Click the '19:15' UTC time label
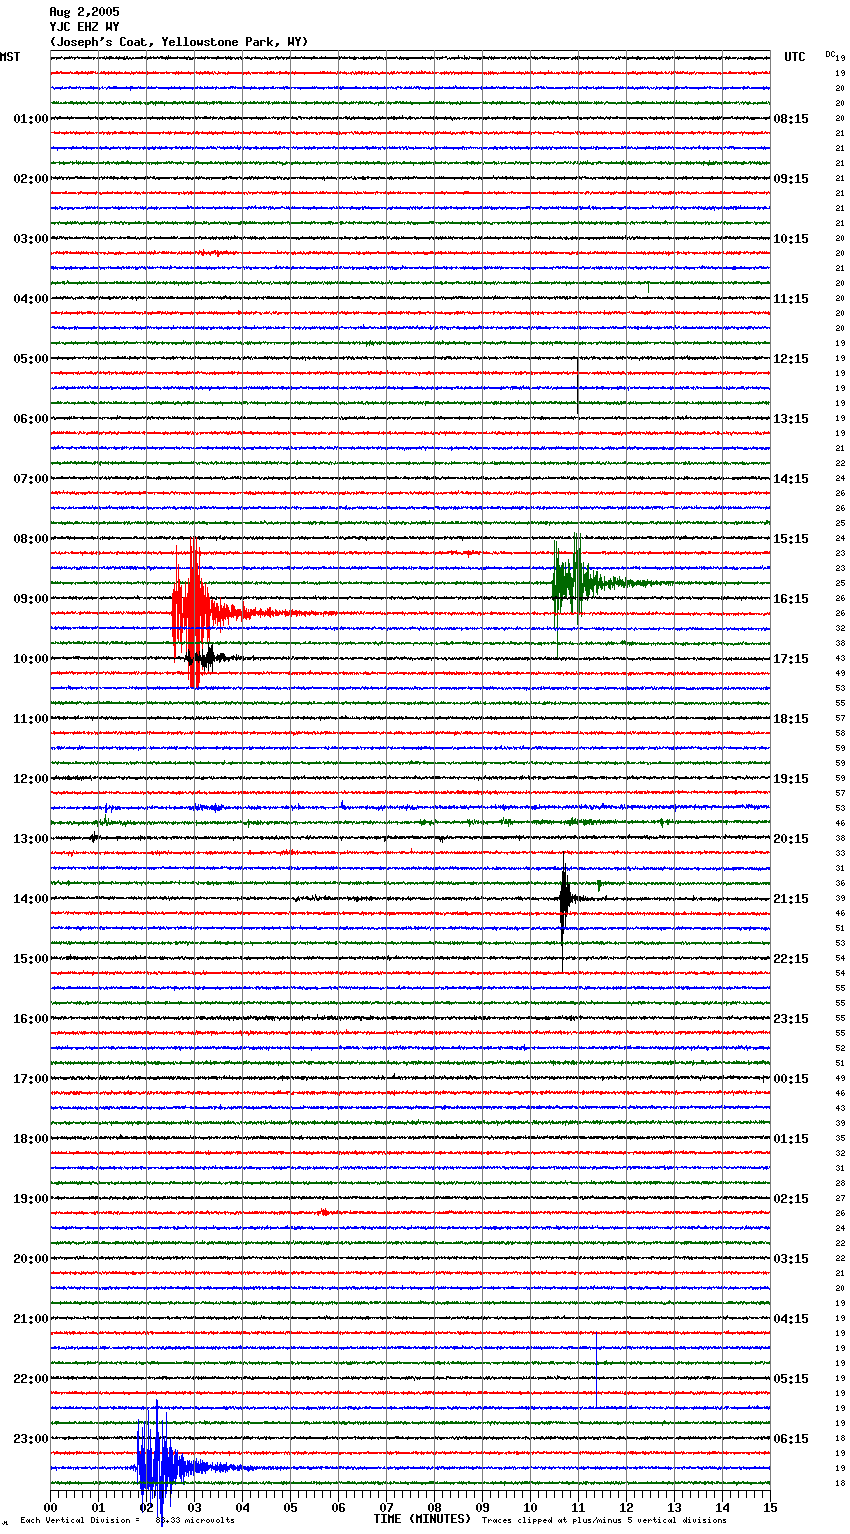This screenshot has height=1534, width=850. pos(791,779)
